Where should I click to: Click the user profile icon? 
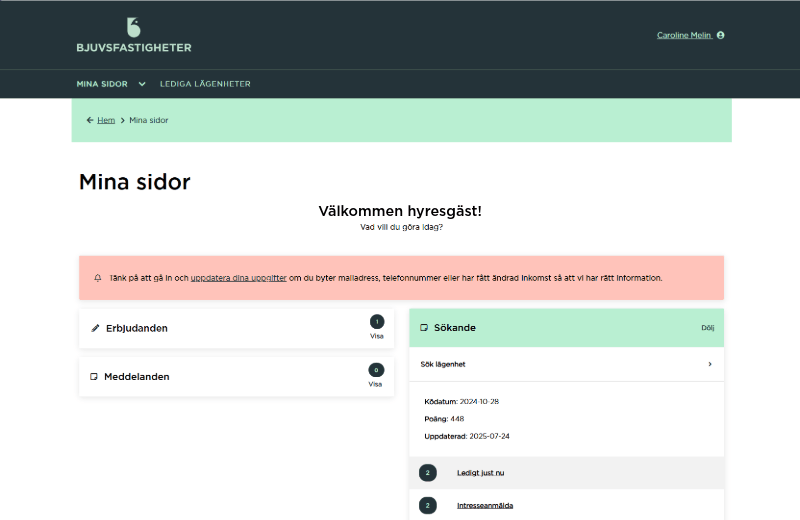tap(720, 35)
